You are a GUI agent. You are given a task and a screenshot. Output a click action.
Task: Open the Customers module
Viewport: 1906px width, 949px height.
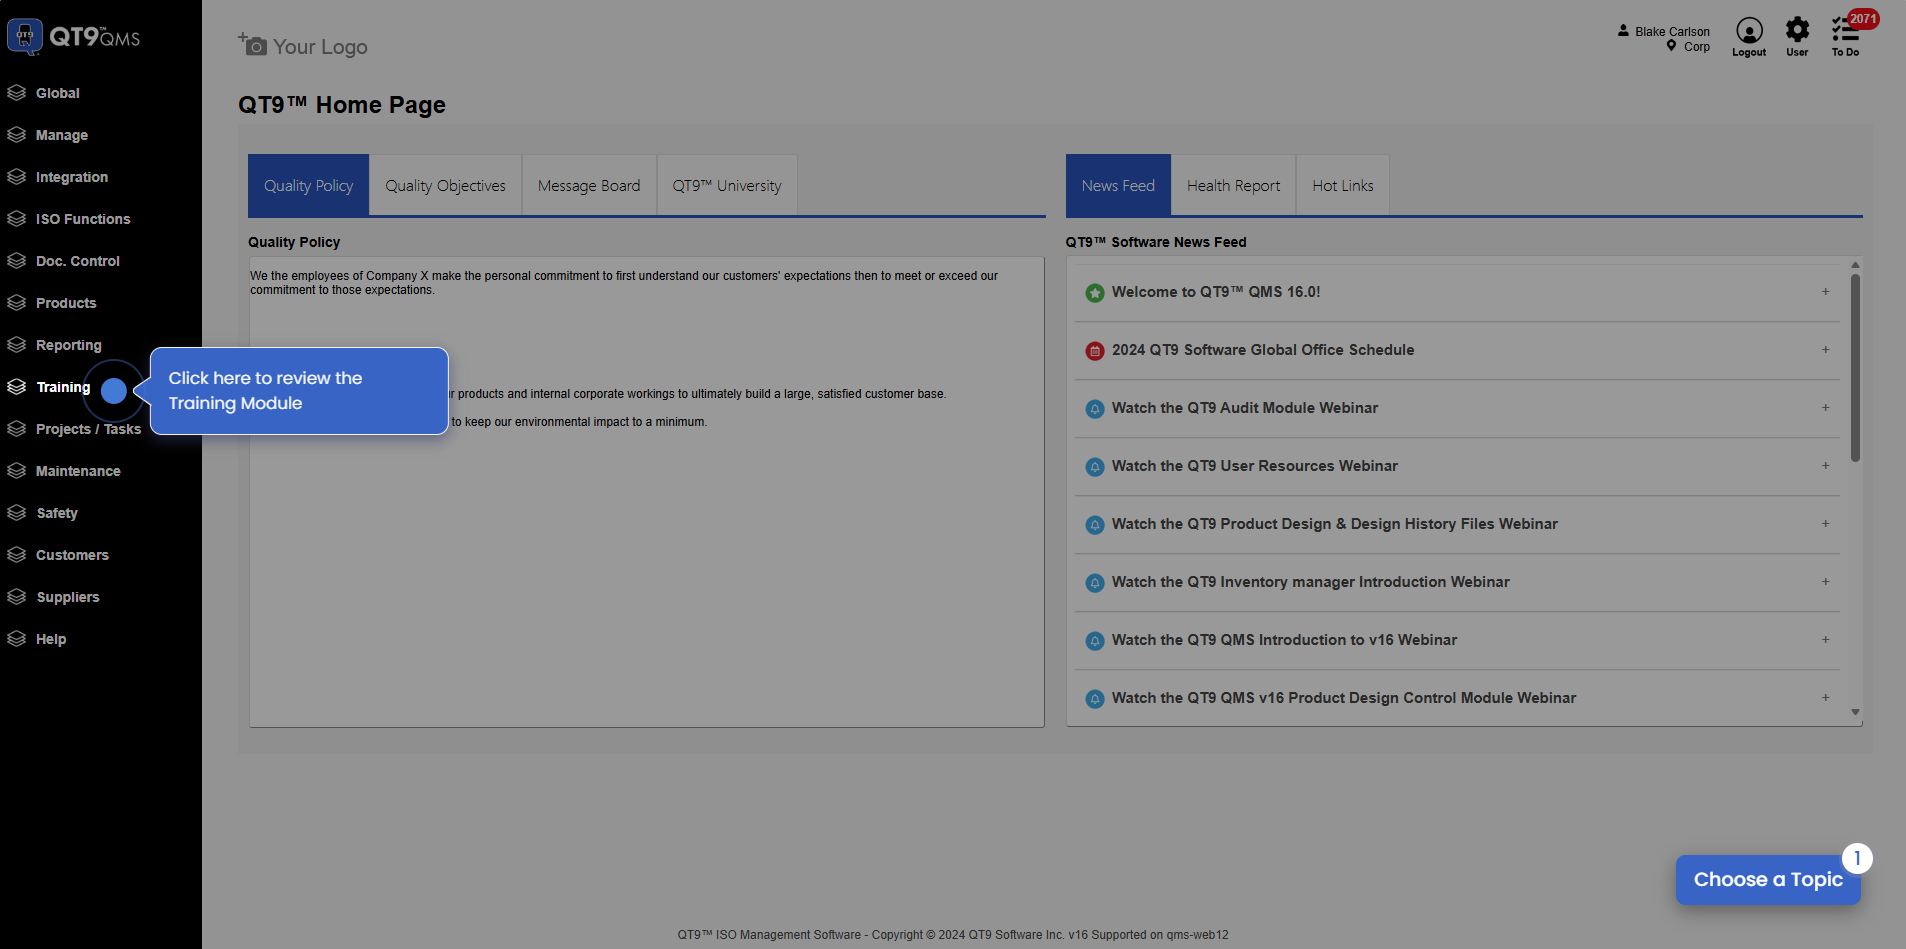tap(72, 555)
